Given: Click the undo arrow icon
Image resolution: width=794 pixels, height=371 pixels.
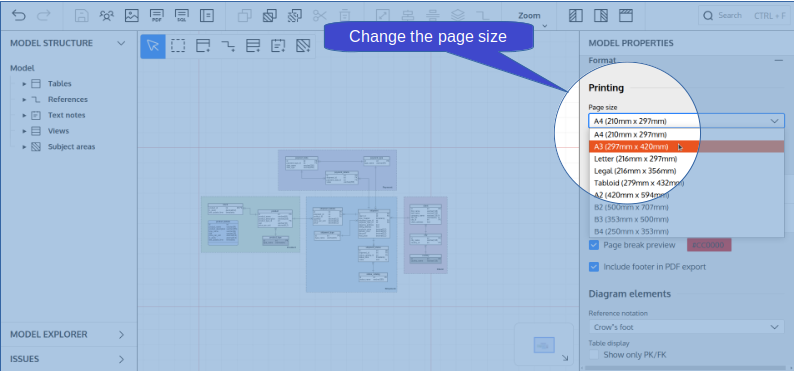Looking at the screenshot, I should [18, 16].
